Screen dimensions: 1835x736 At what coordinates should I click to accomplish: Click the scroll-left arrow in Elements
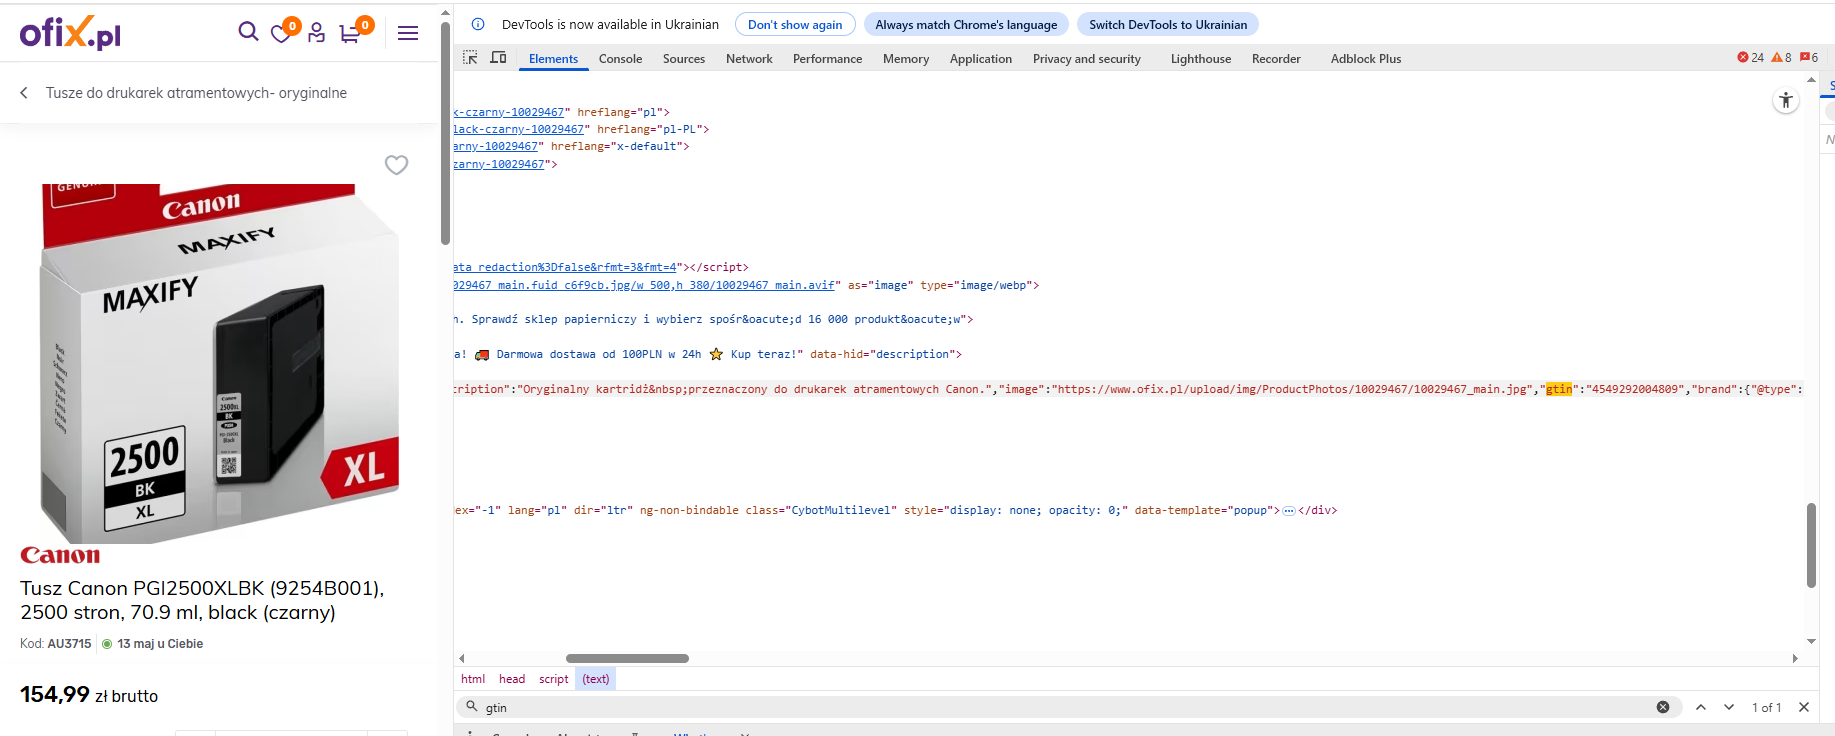(x=461, y=658)
